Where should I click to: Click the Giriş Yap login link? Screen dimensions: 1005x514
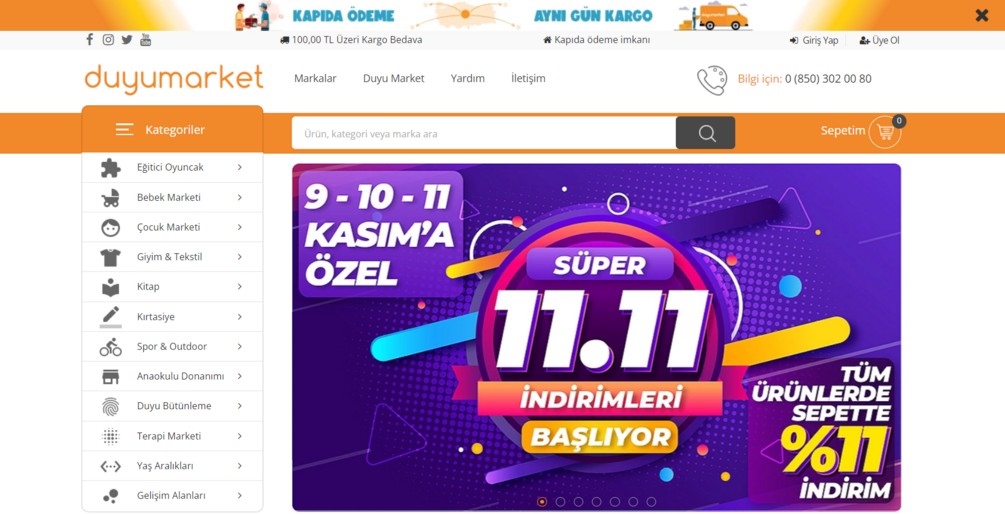point(815,40)
